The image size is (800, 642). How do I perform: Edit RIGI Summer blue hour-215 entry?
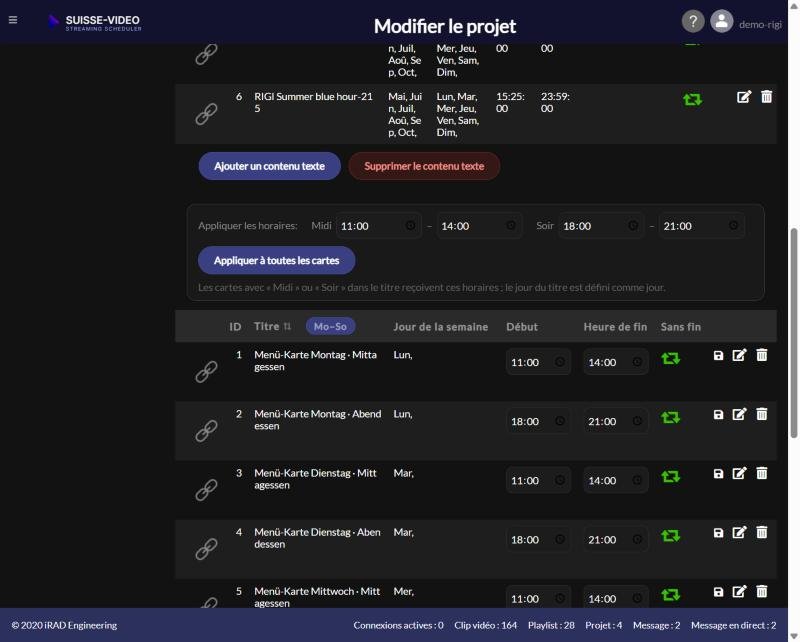tap(744, 96)
